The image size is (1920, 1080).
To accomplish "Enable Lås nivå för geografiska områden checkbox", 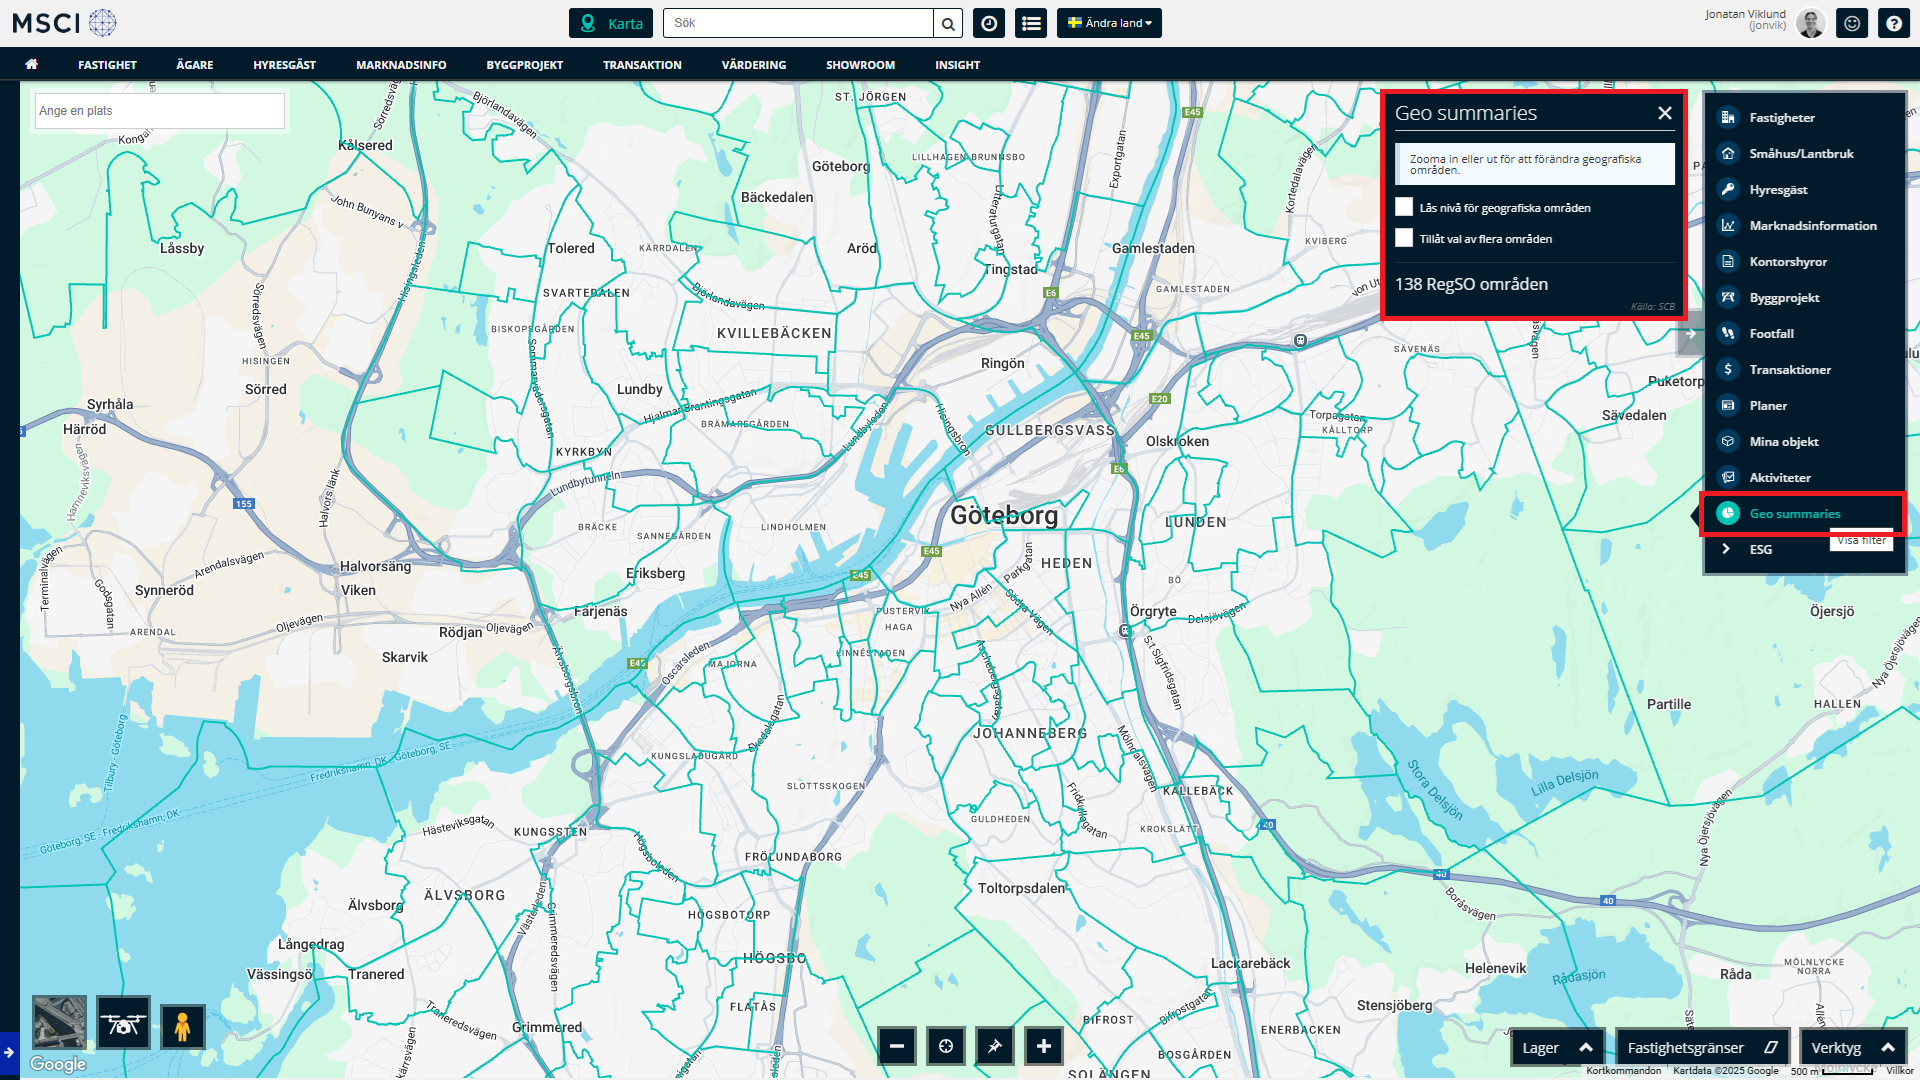I will (1404, 207).
